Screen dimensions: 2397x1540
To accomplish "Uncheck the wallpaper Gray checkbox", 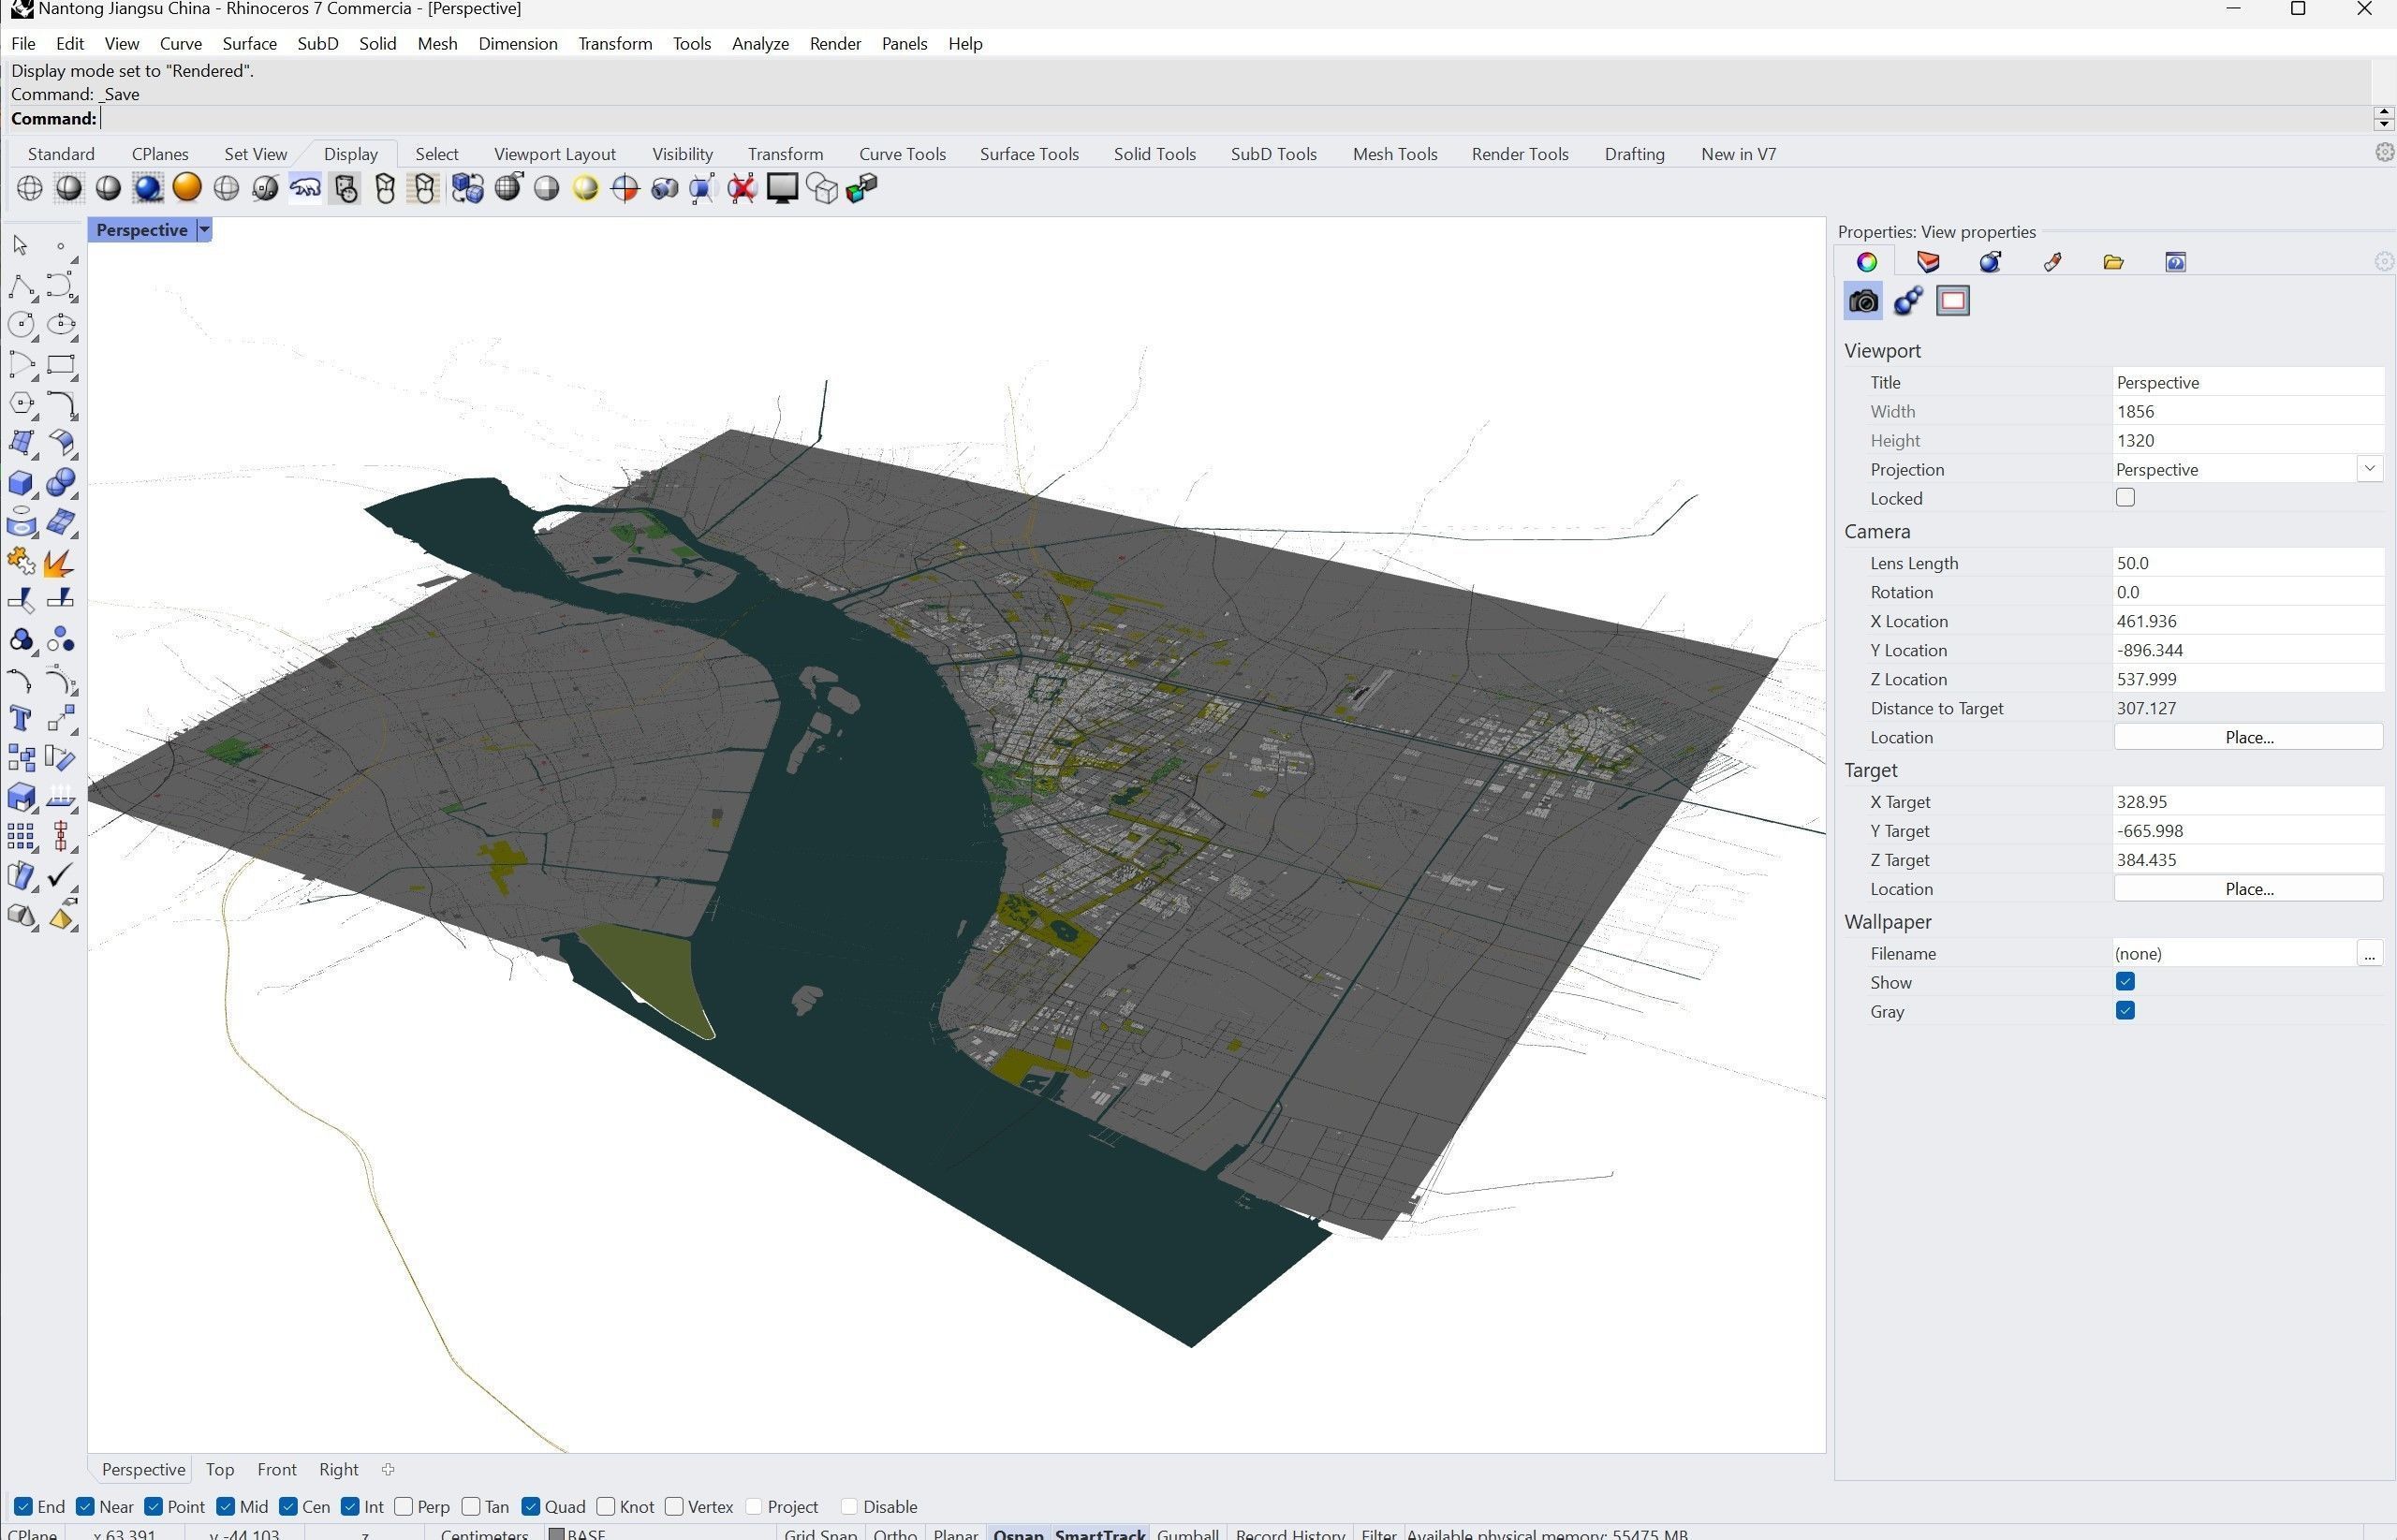I will click(x=2125, y=1010).
